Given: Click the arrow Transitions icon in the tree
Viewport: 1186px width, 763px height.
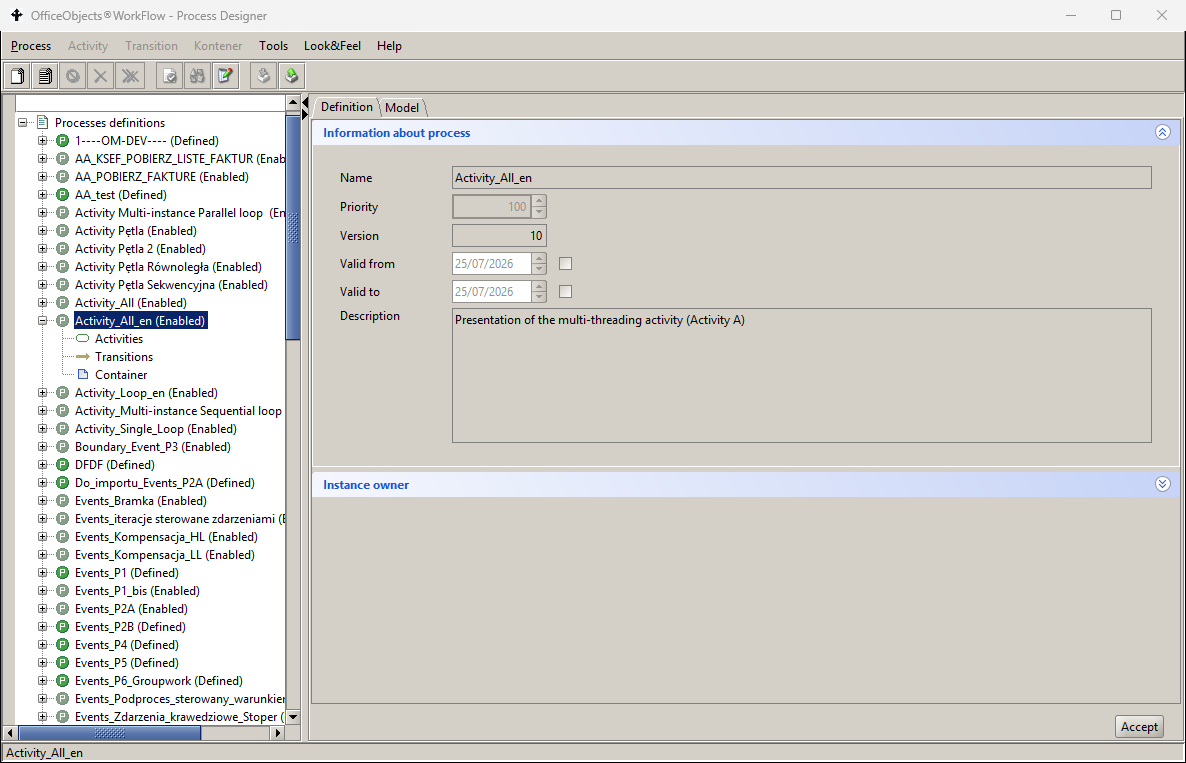Looking at the screenshot, I should coord(82,356).
